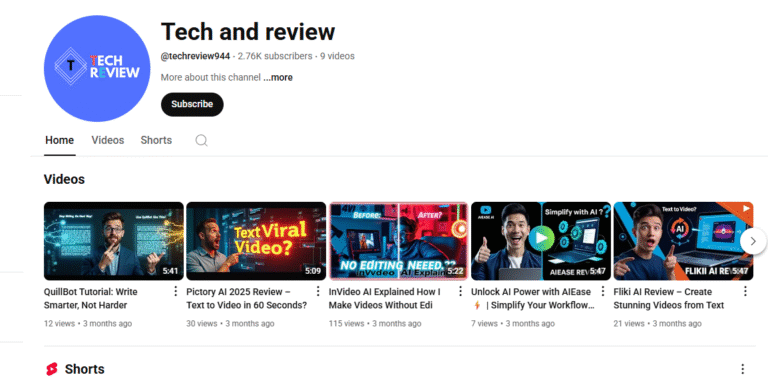Switch to the Videos tab

[108, 141]
